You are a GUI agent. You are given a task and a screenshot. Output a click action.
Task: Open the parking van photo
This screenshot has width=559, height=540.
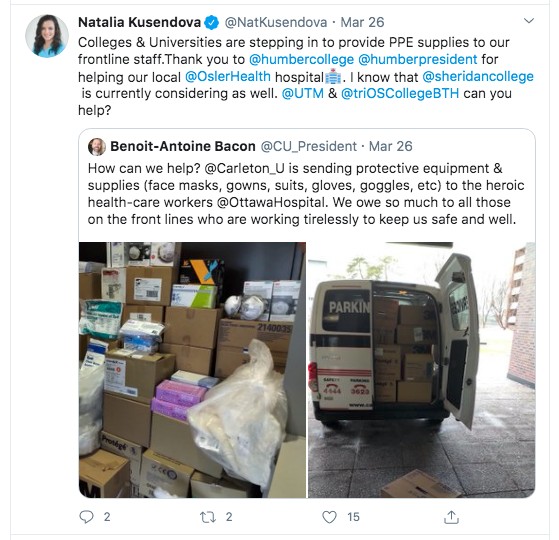(x=421, y=370)
